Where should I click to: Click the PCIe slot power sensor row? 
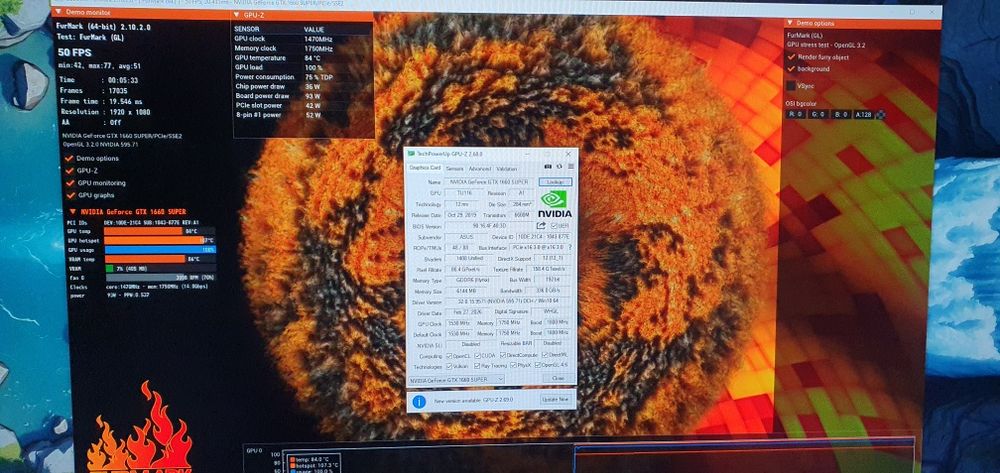[x=302, y=105]
